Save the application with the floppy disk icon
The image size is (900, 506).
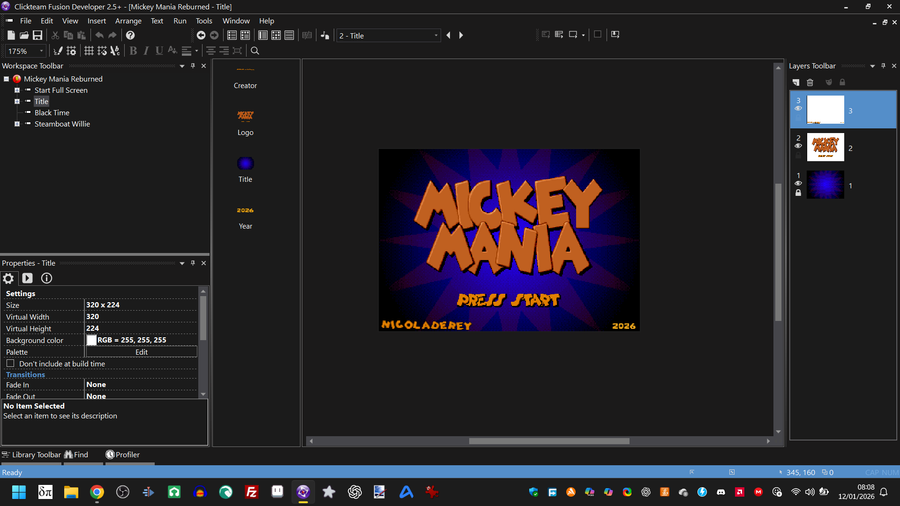[37, 36]
